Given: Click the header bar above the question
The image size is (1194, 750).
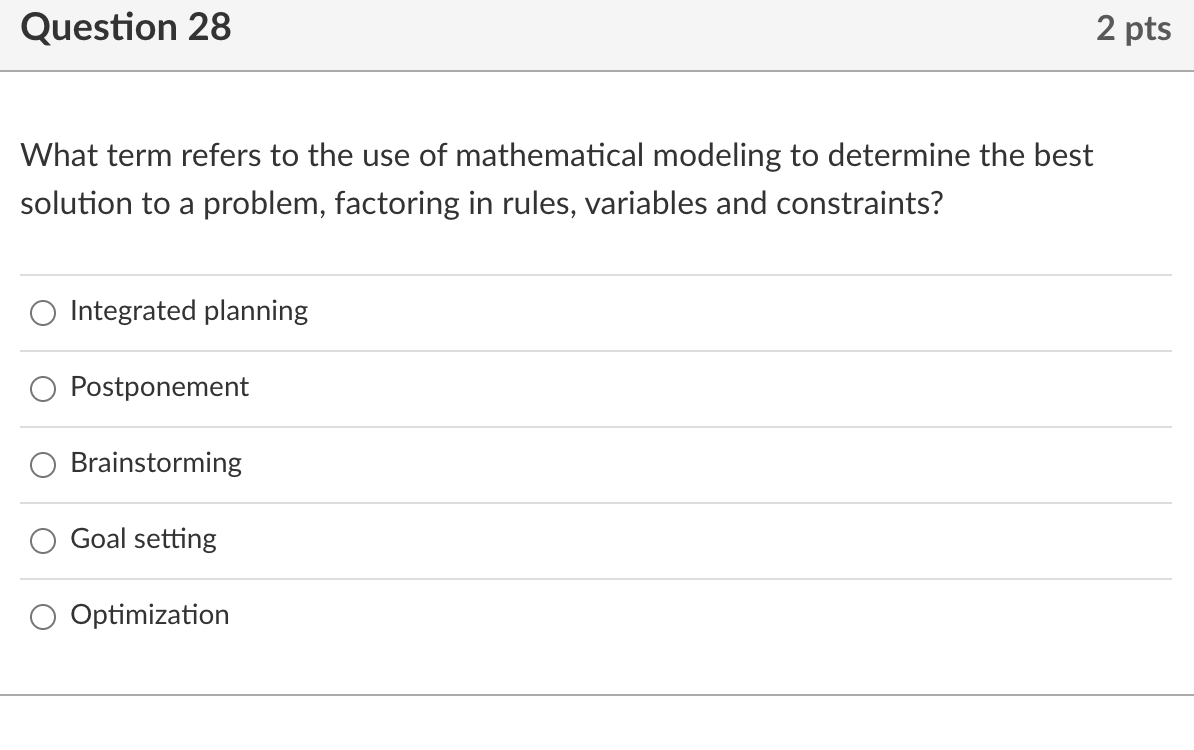Looking at the screenshot, I should (x=596, y=35).
